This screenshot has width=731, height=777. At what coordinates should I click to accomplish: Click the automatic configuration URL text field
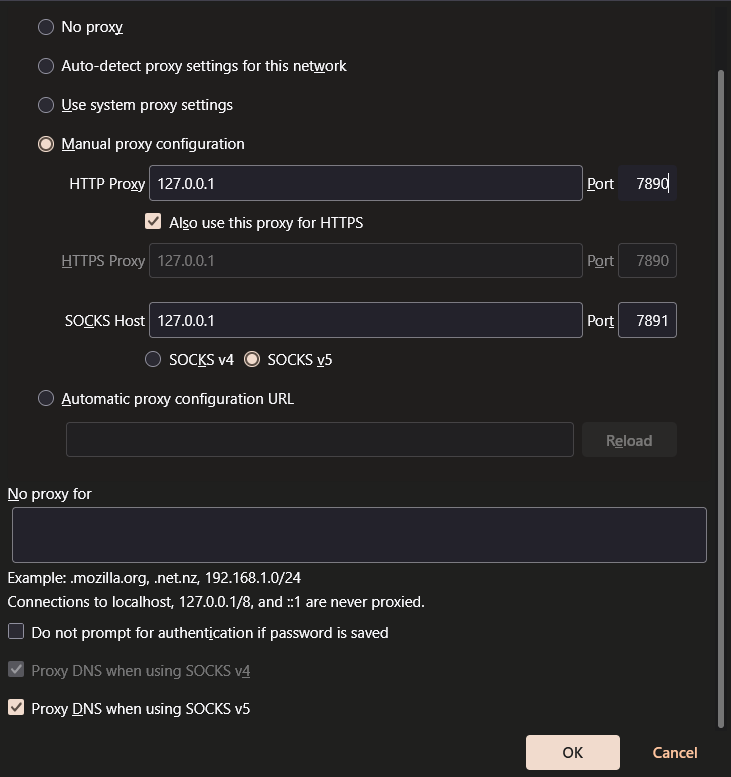[319, 440]
